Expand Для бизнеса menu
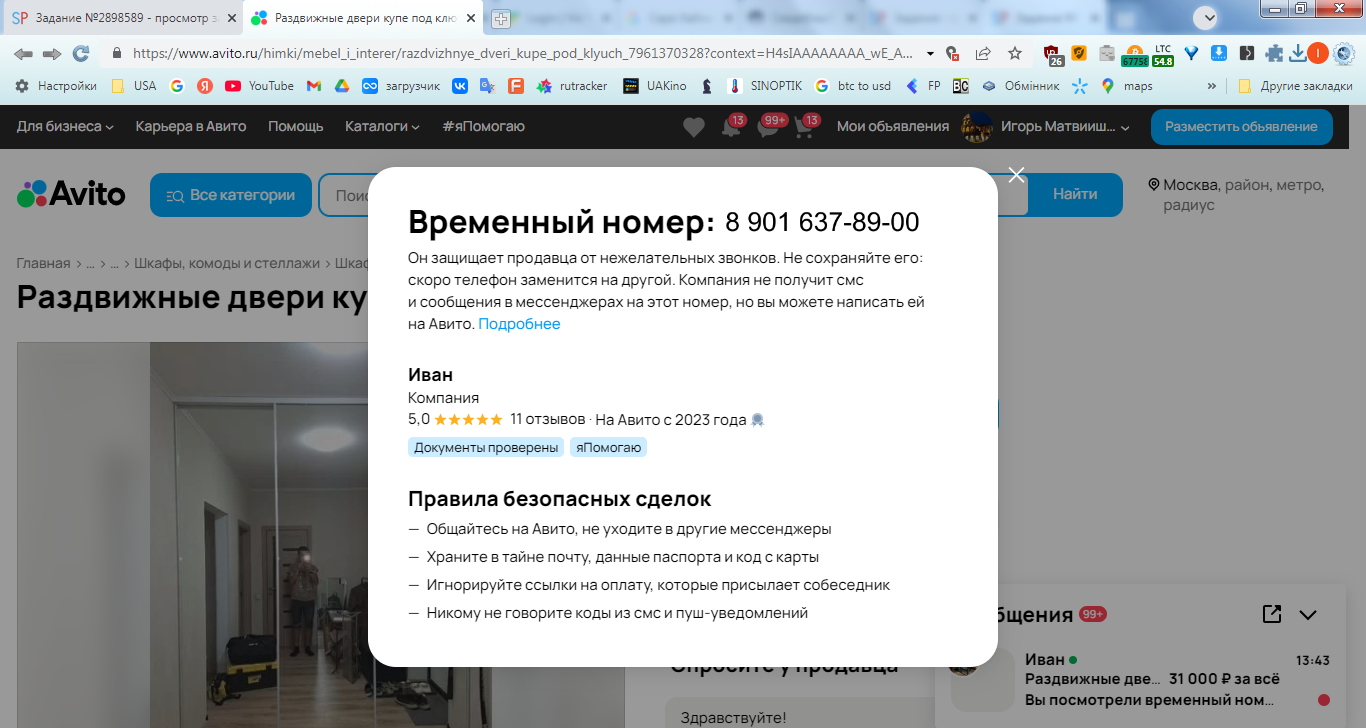1366x728 pixels. pos(65,126)
